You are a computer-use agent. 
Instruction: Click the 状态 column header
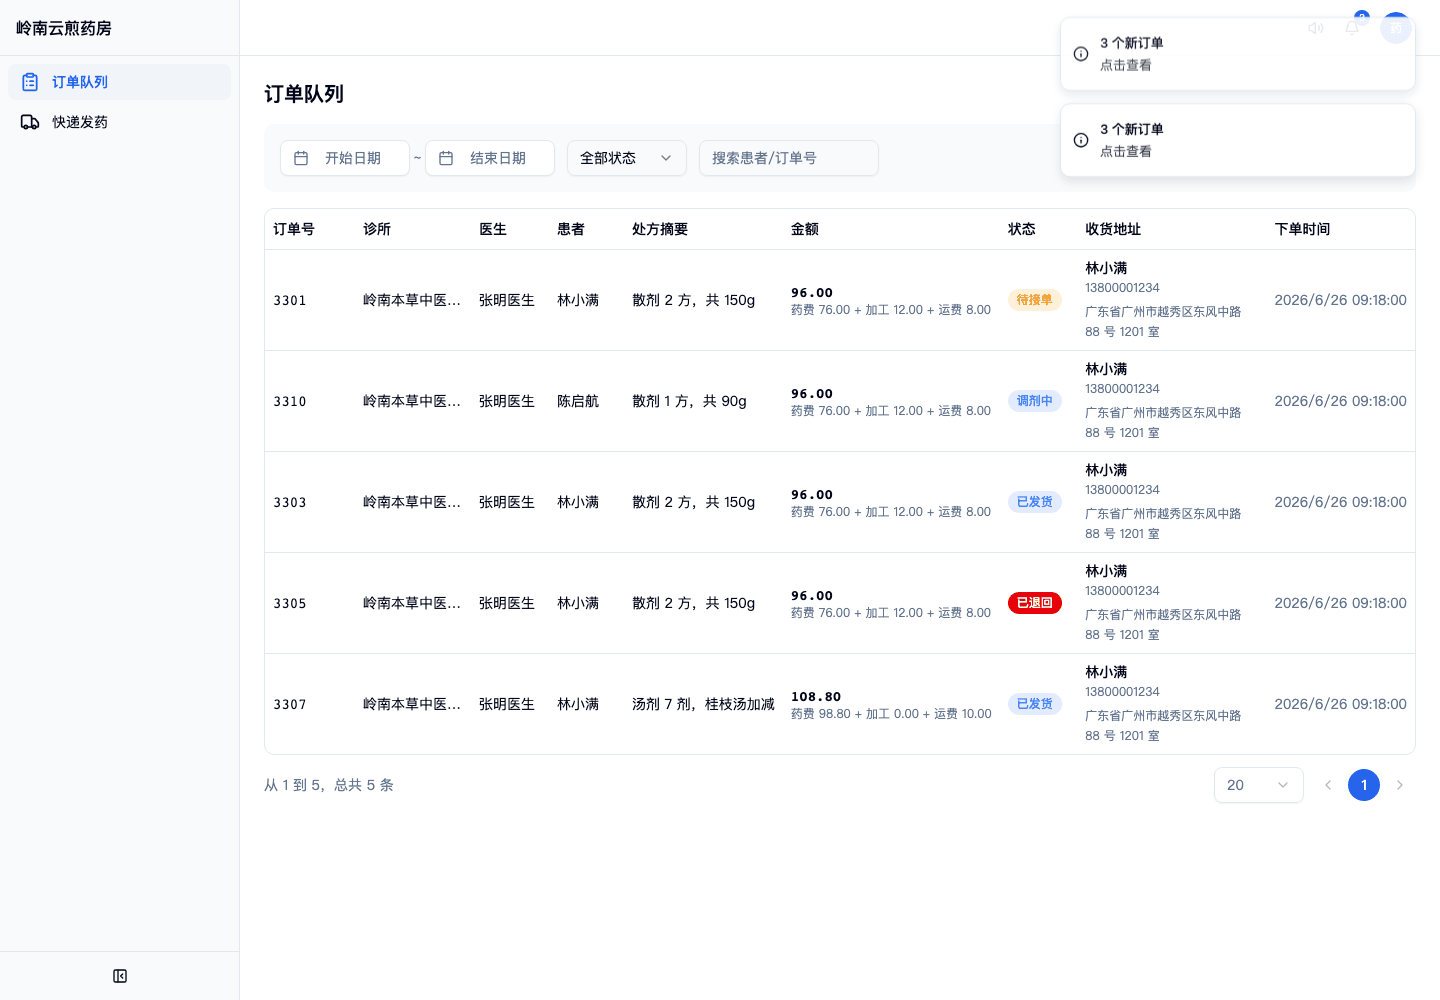[x=1022, y=229]
